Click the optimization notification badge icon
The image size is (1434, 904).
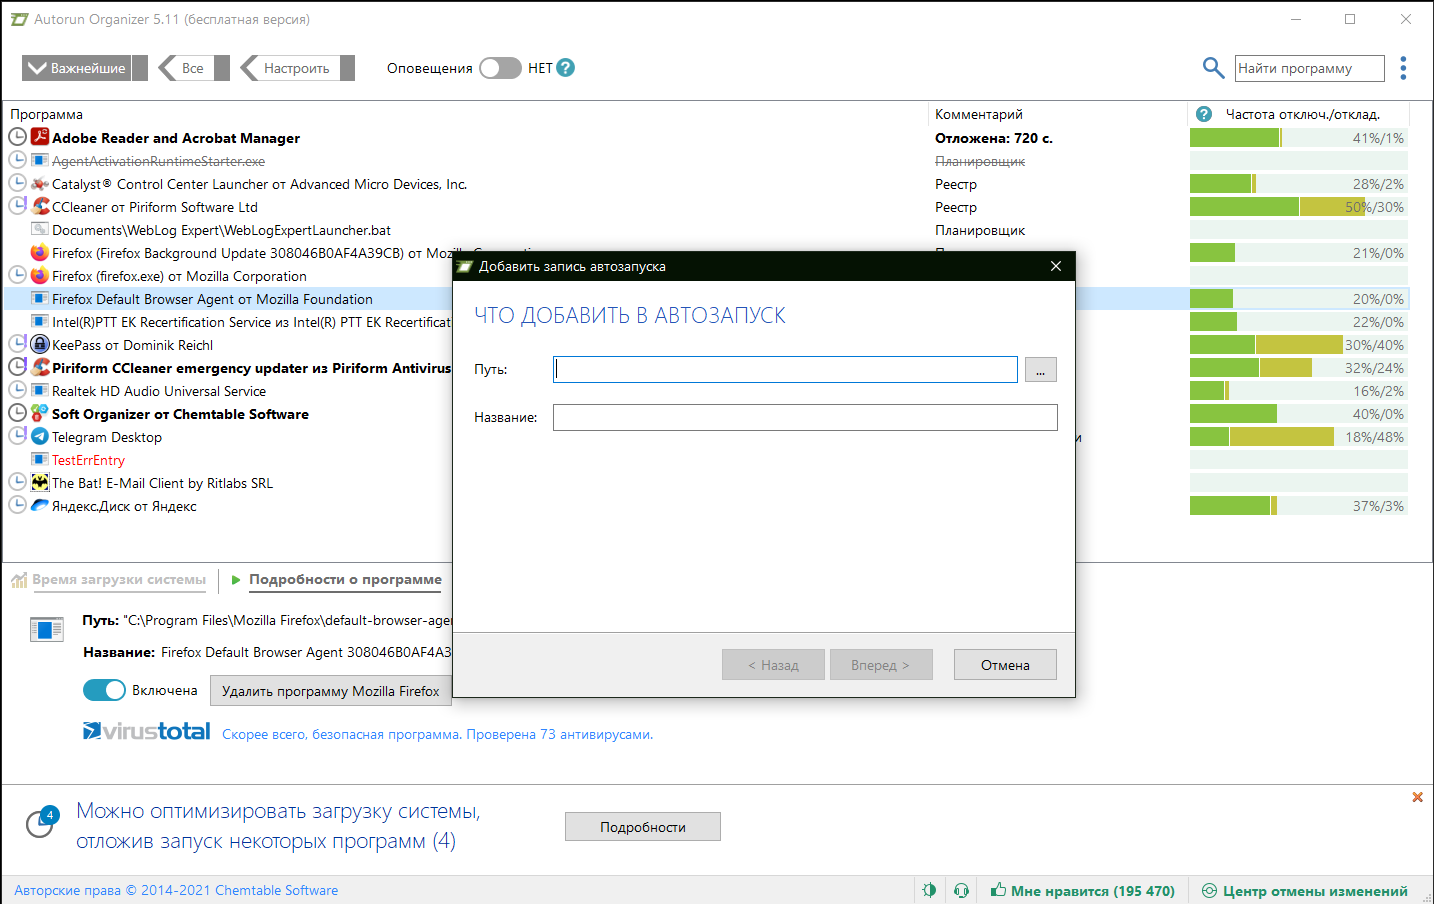[41, 822]
